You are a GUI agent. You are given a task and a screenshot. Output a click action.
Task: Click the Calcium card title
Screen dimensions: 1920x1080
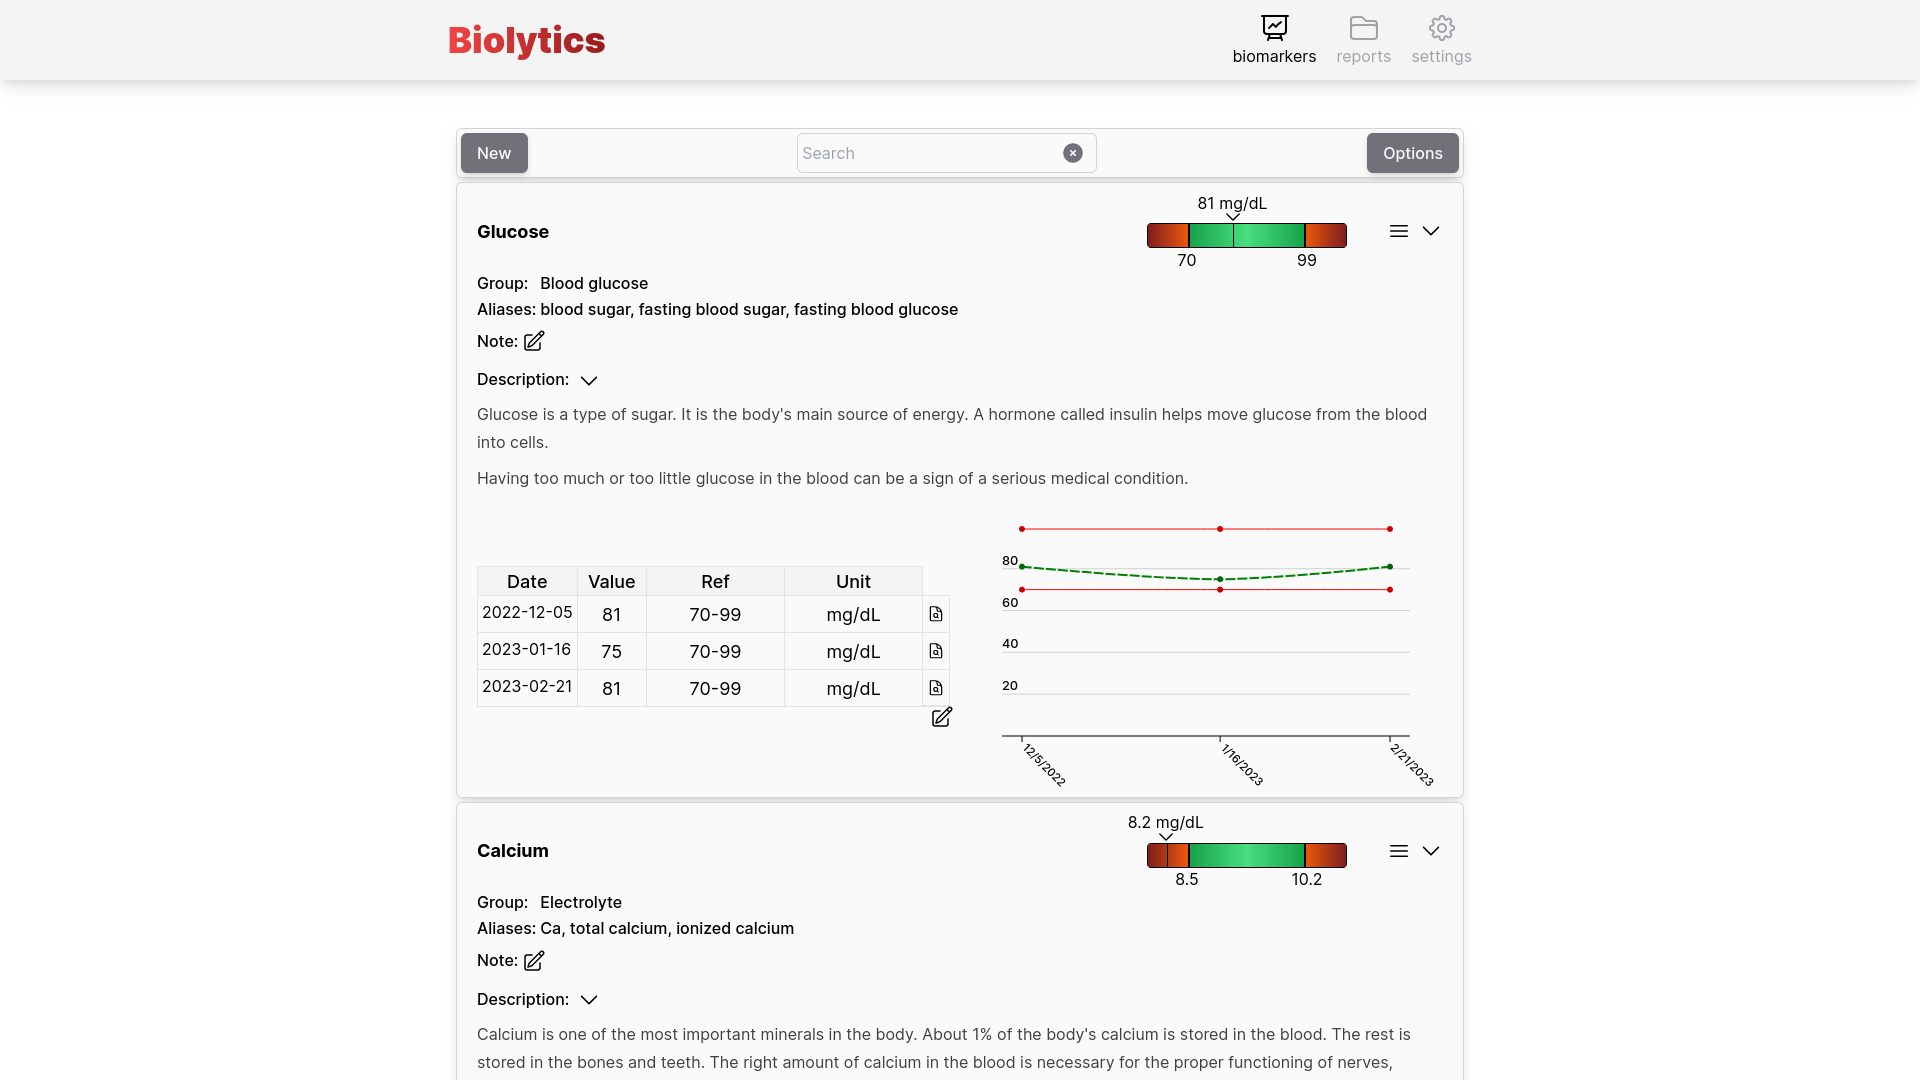click(513, 851)
